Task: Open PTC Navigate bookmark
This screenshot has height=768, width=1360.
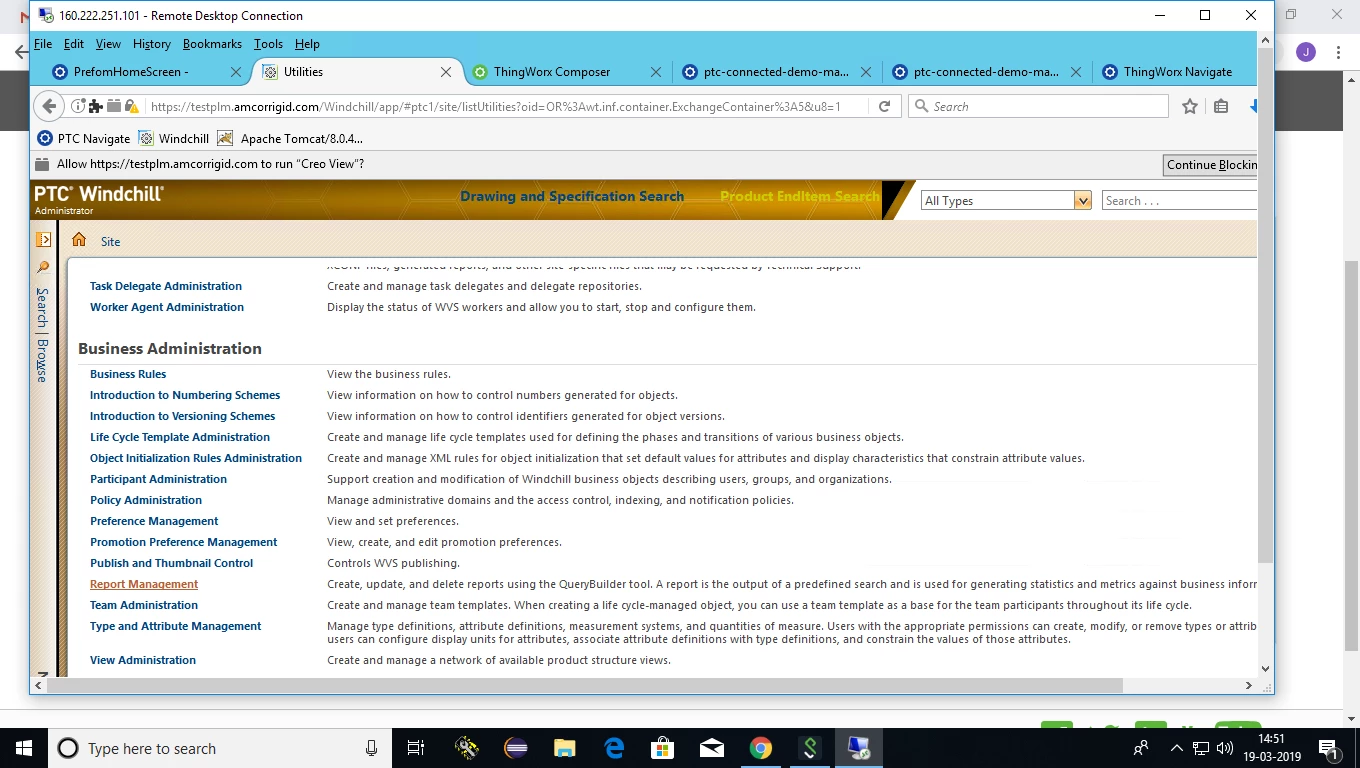Action: pyautogui.click(x=84, y=138)
